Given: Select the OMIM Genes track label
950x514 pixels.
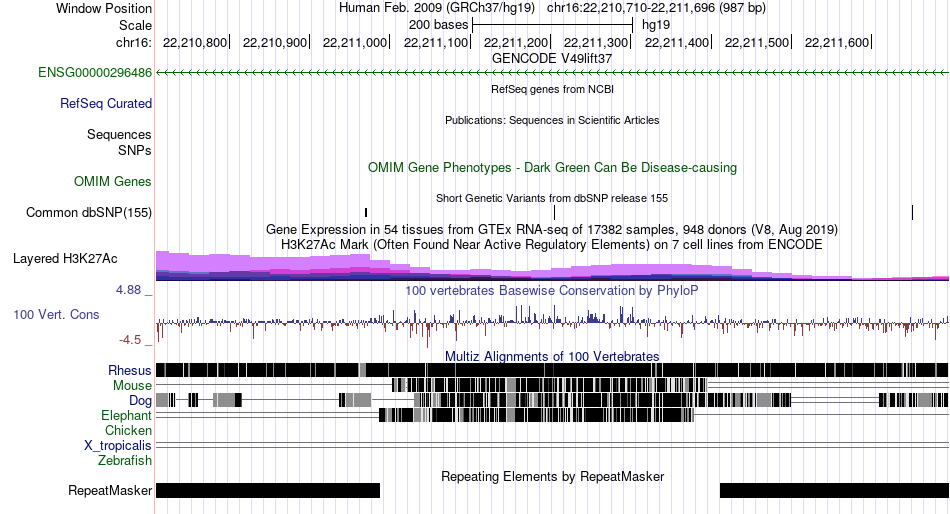Looking at the screenshot, I should point(113,182).
